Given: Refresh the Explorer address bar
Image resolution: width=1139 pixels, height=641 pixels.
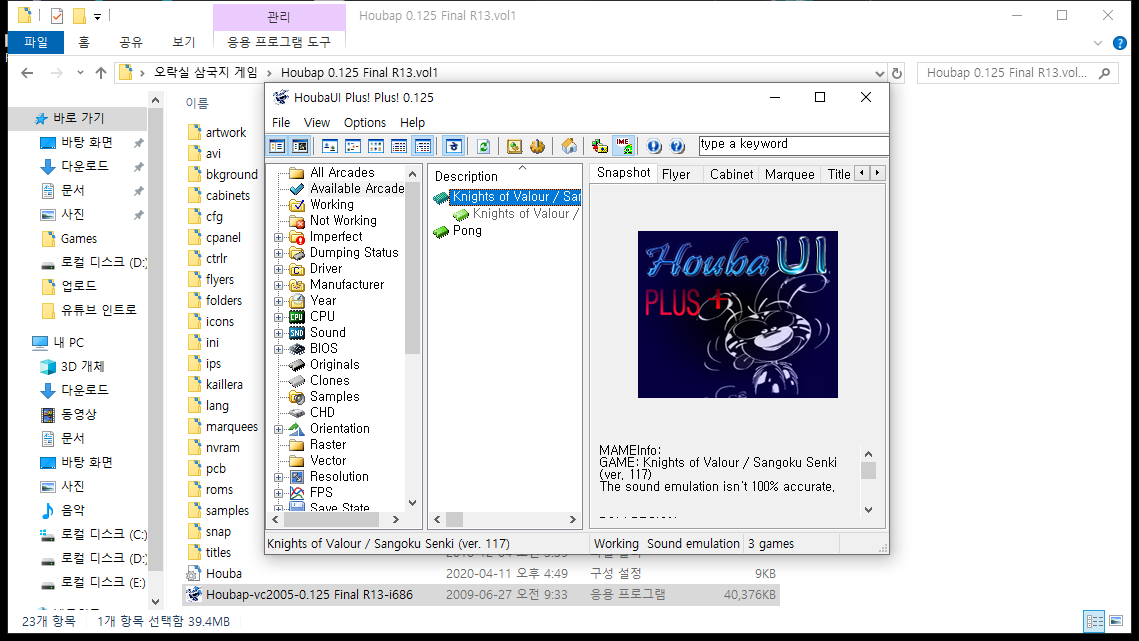Looking at the screenshot, I should [x=897, y=73].
